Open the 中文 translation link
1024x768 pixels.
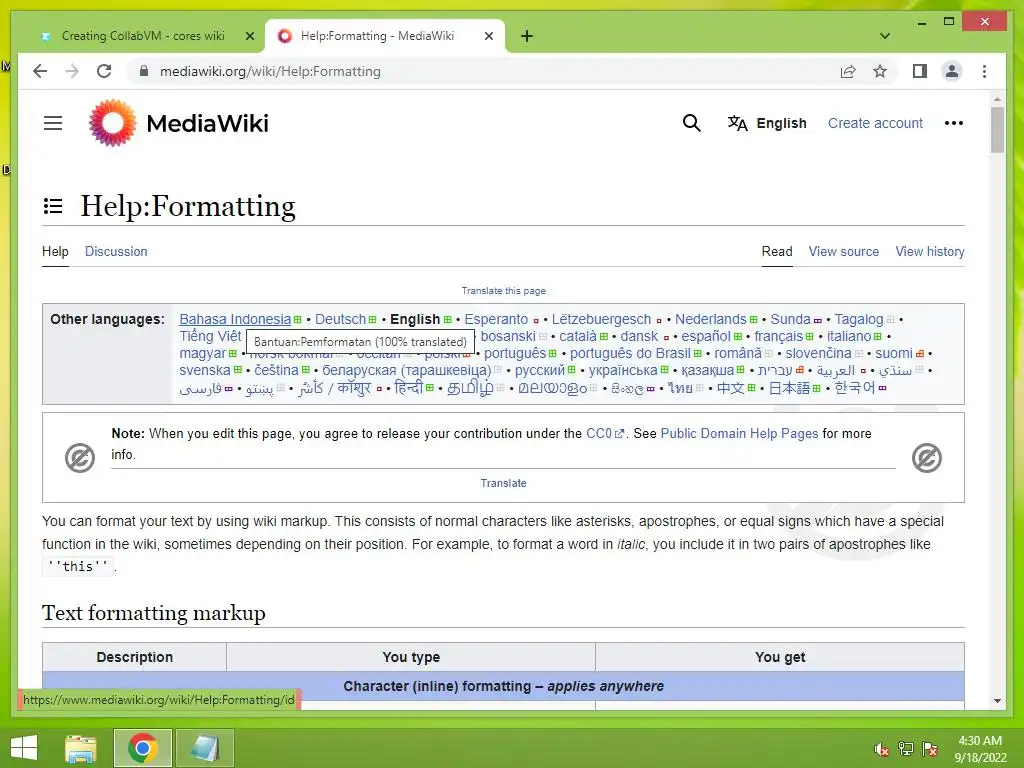click(x=731, y=388)
